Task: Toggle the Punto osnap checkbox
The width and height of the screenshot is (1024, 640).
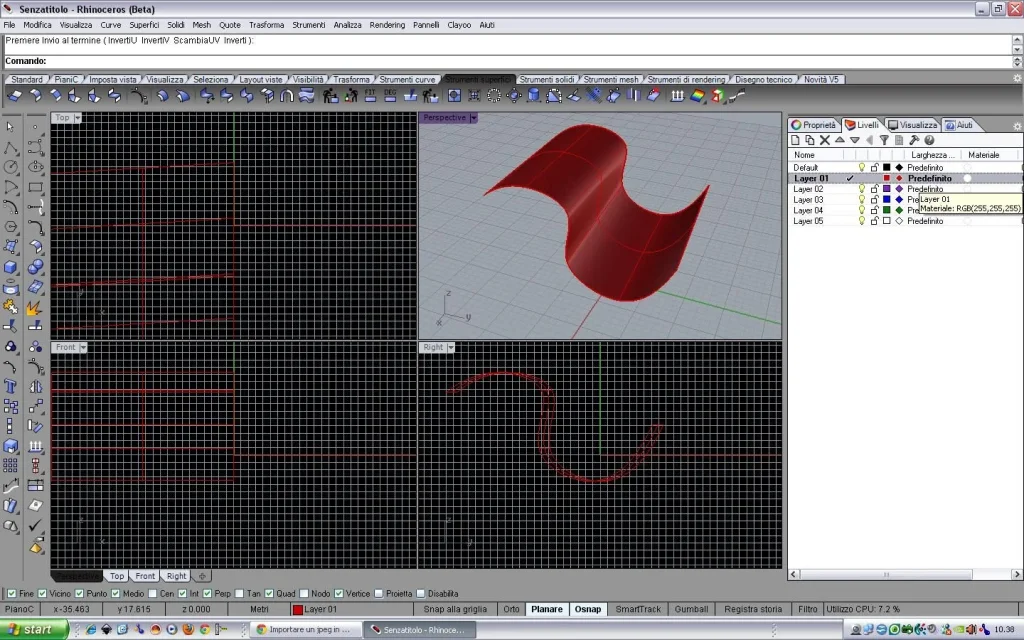Action: coord(79,594)
